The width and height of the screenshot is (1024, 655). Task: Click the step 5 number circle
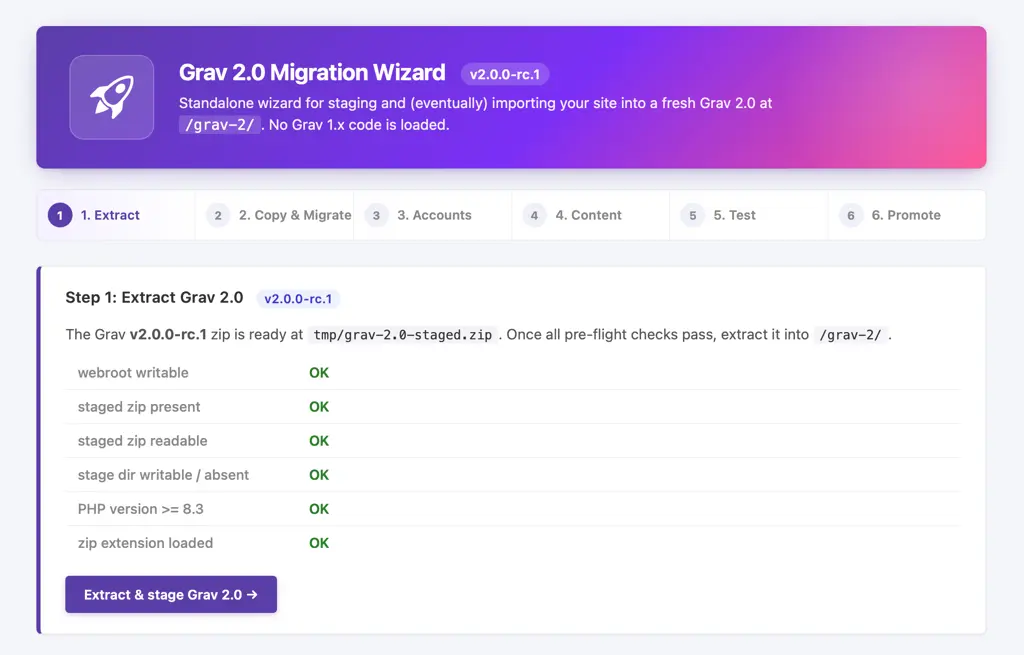pyautogui.click(x=693, y=215)
